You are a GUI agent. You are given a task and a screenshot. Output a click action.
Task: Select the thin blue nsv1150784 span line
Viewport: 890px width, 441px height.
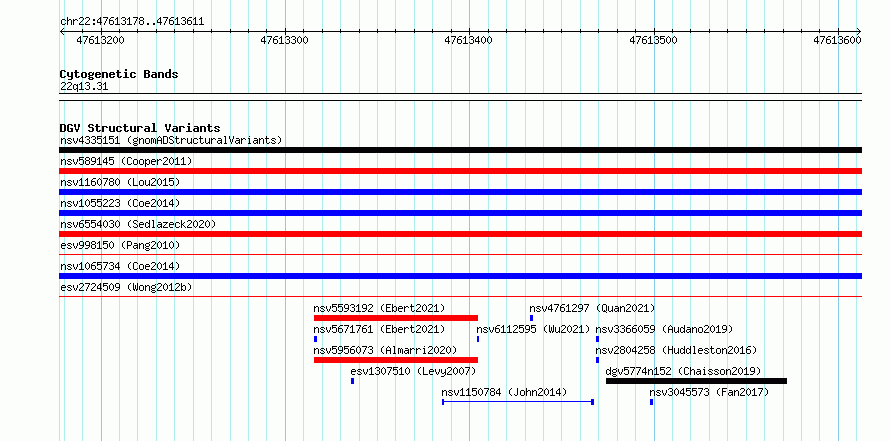coord(518,402)
